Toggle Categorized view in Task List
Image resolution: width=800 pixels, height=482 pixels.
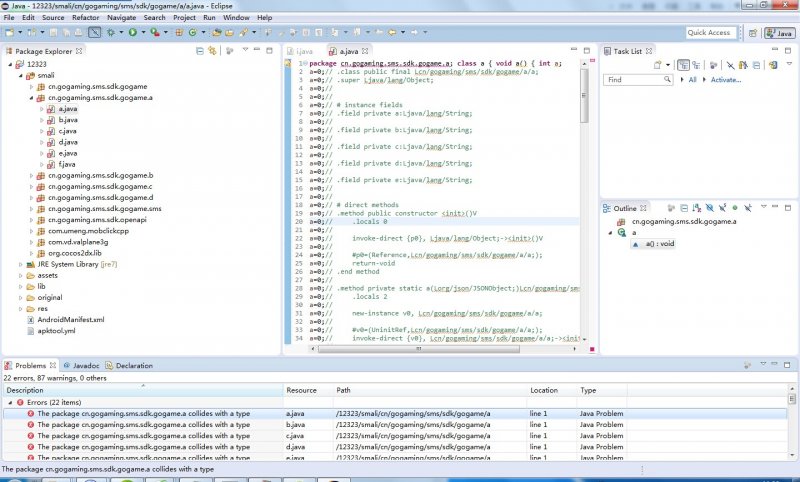coord(683,65)
